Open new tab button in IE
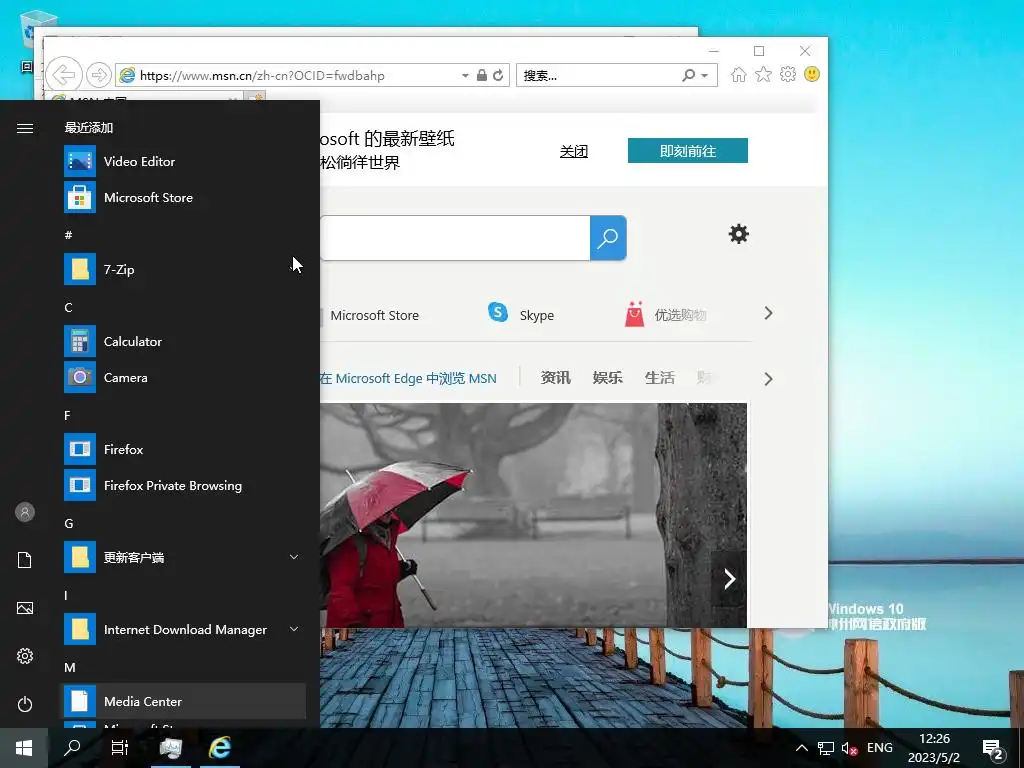Viewport: 1024px width, 768px height. click(255, 97)
